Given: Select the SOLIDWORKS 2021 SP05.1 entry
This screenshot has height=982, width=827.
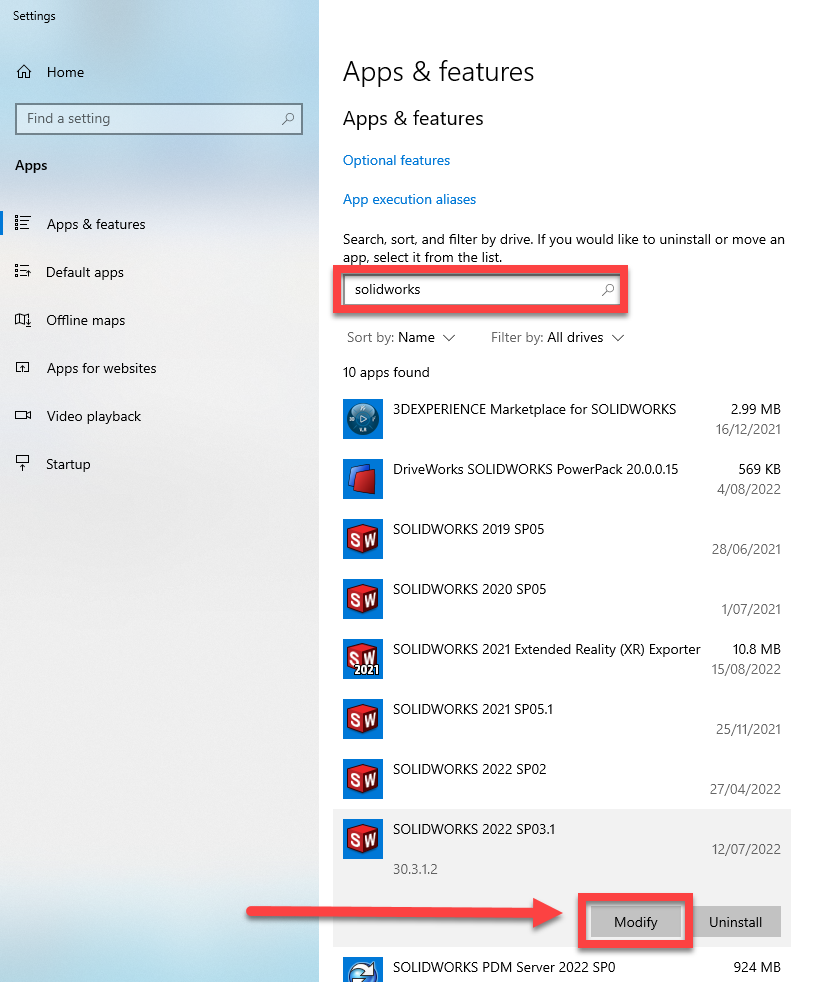Looking at the screenshot, I should coord(562,720).
